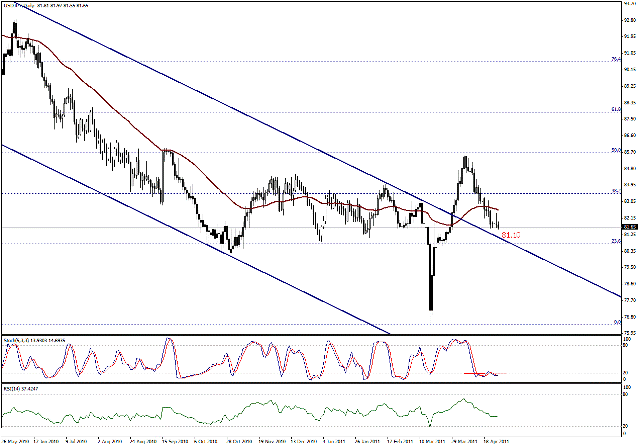Click the date axis at the chart bottom

300,439
